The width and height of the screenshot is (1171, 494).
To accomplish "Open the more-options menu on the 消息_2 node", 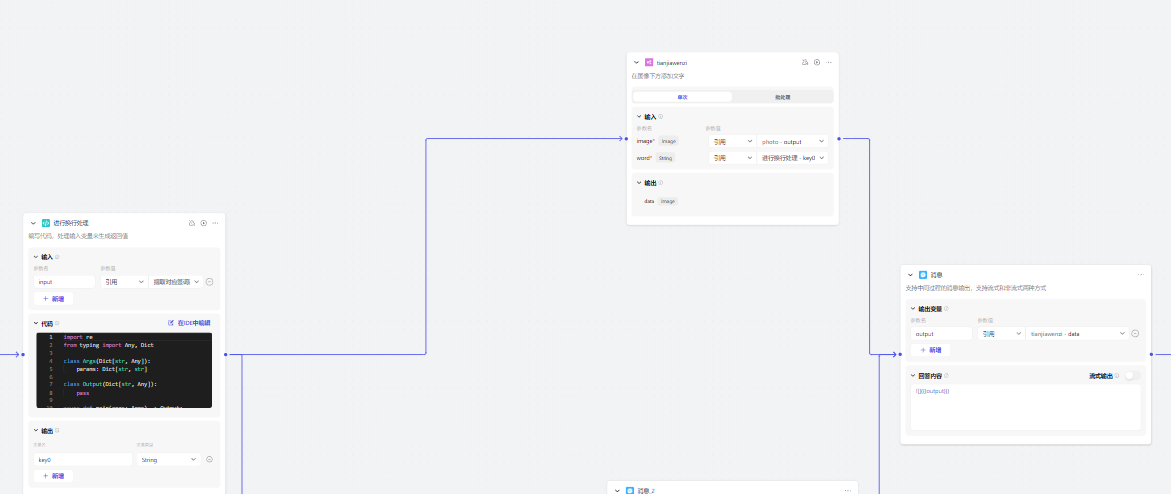I will point(848,490).
